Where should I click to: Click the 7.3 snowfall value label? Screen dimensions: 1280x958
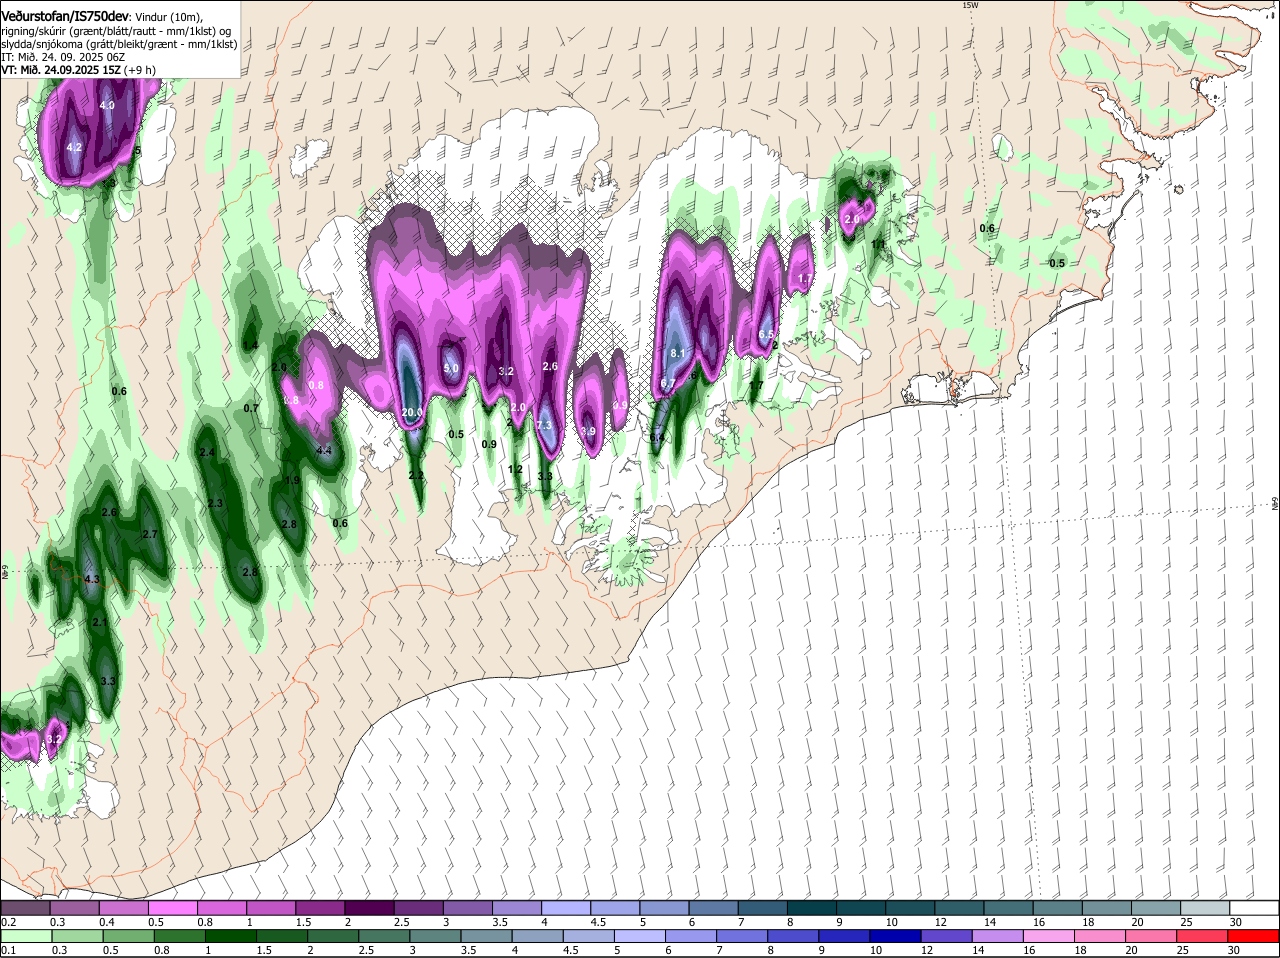click(544, 425)
